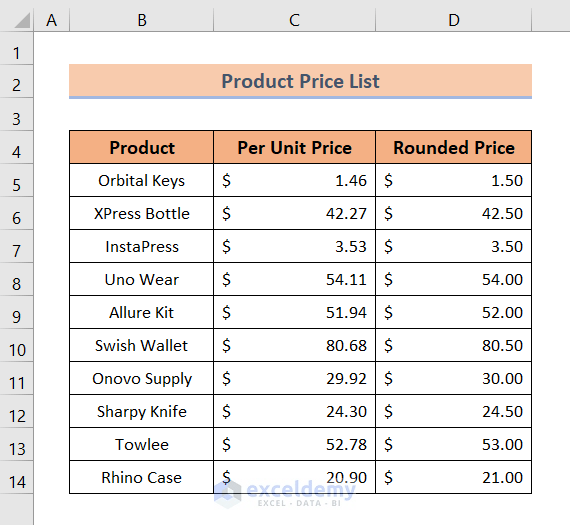Click the Per Unit Price header cell
Image resolution: width=570 pixels, height=525 pixels.
click(294, 147)
